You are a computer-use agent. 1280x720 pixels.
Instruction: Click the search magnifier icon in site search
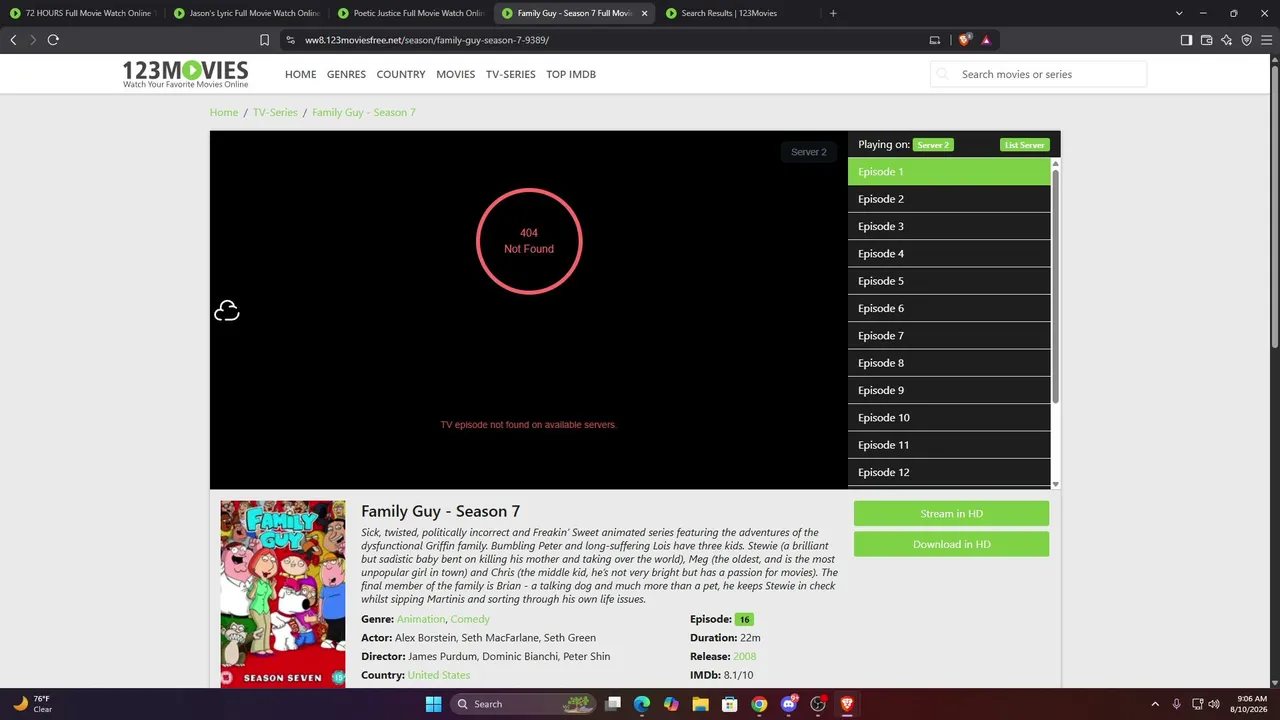pos(942,74)
